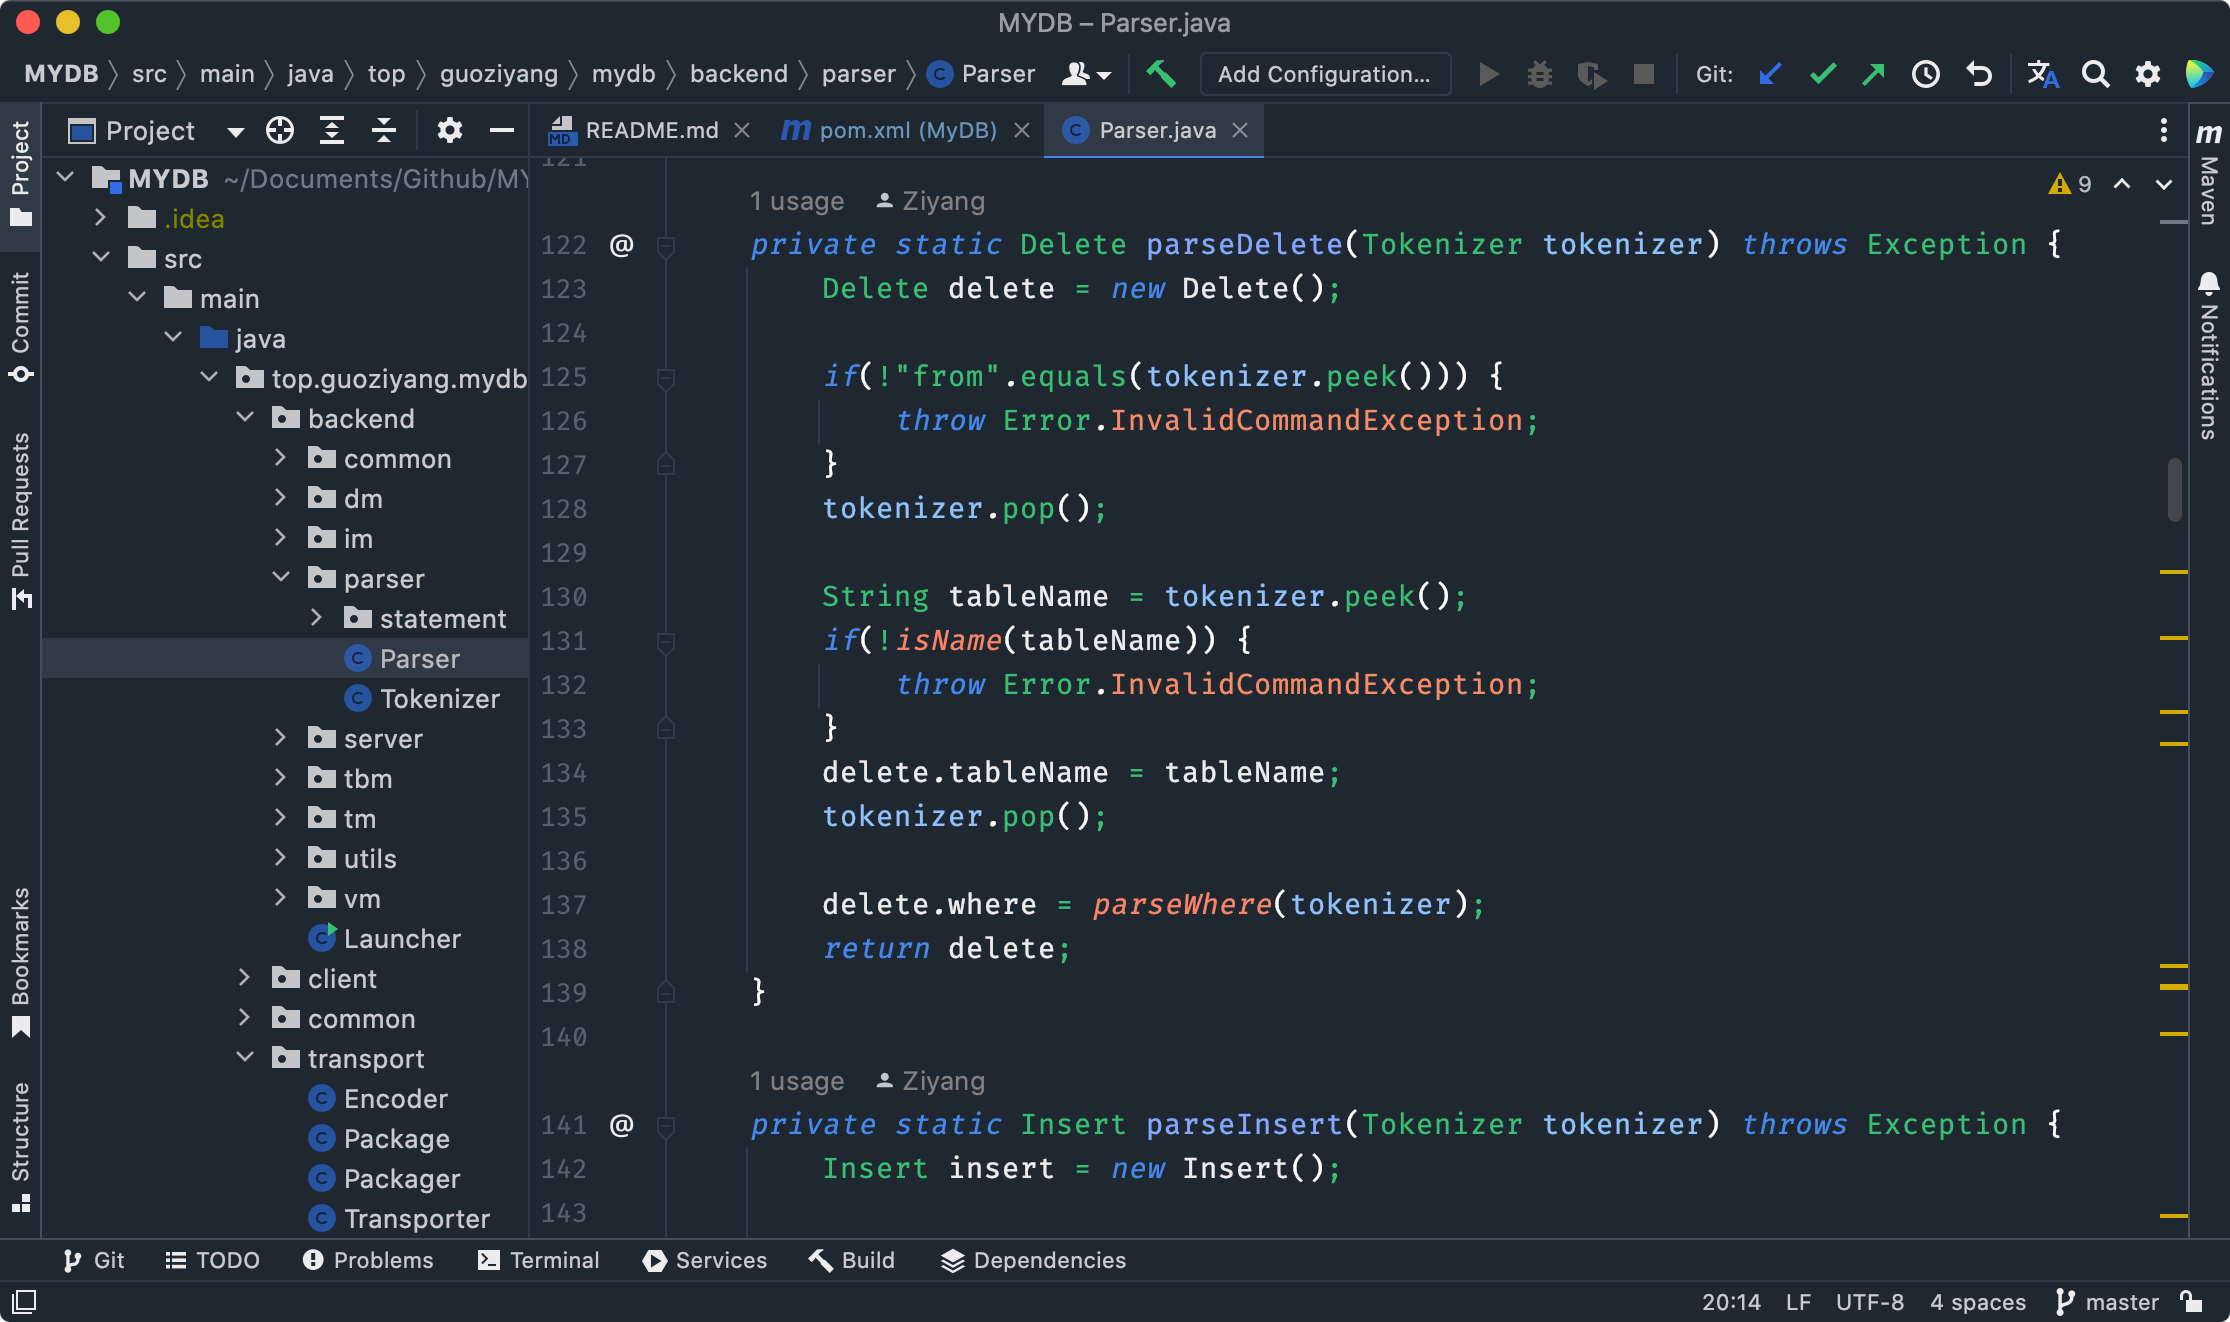Collapse the src folder

(101, 258)
